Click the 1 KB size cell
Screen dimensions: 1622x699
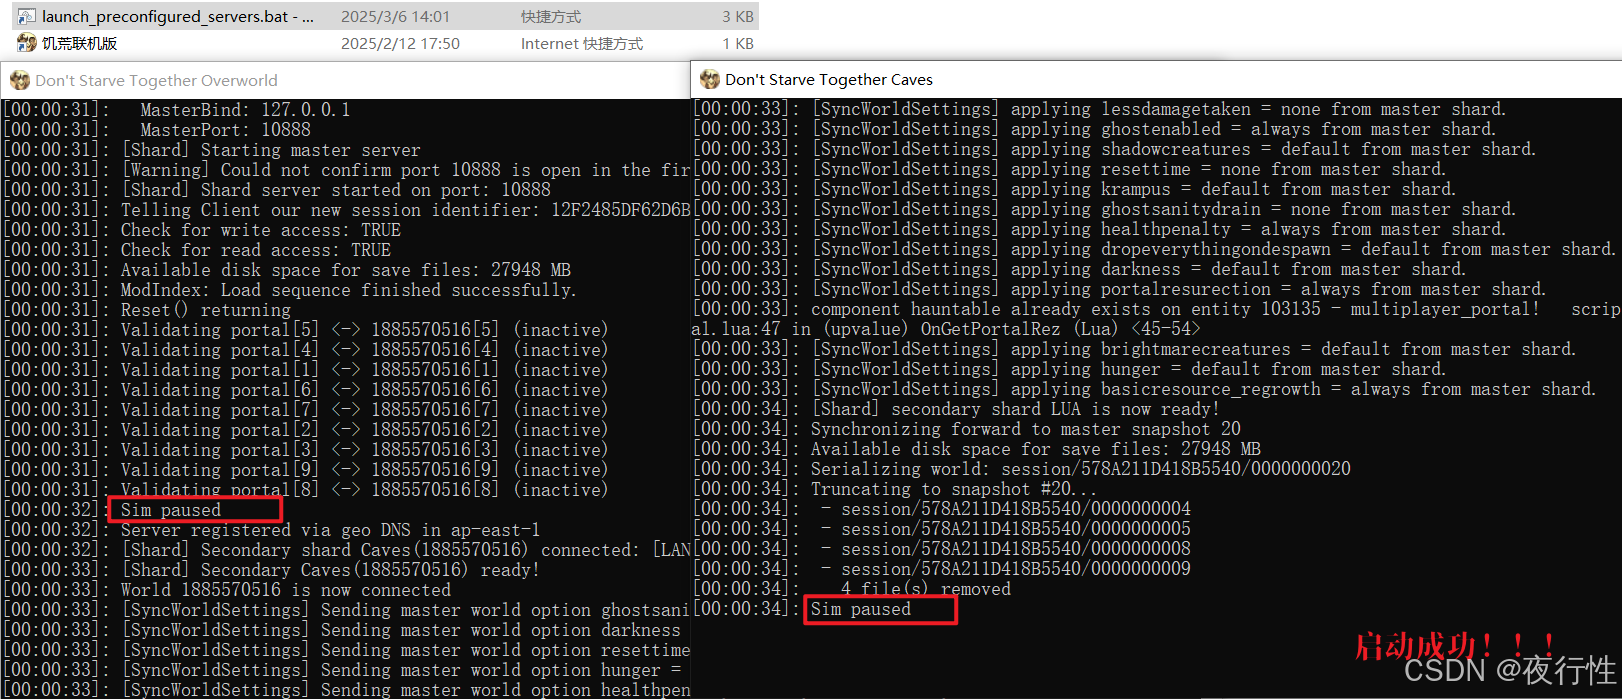coord(738,44)
